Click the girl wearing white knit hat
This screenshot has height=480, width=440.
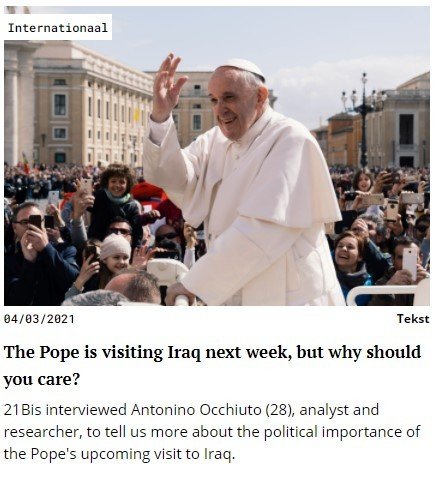tap(113, 258)
